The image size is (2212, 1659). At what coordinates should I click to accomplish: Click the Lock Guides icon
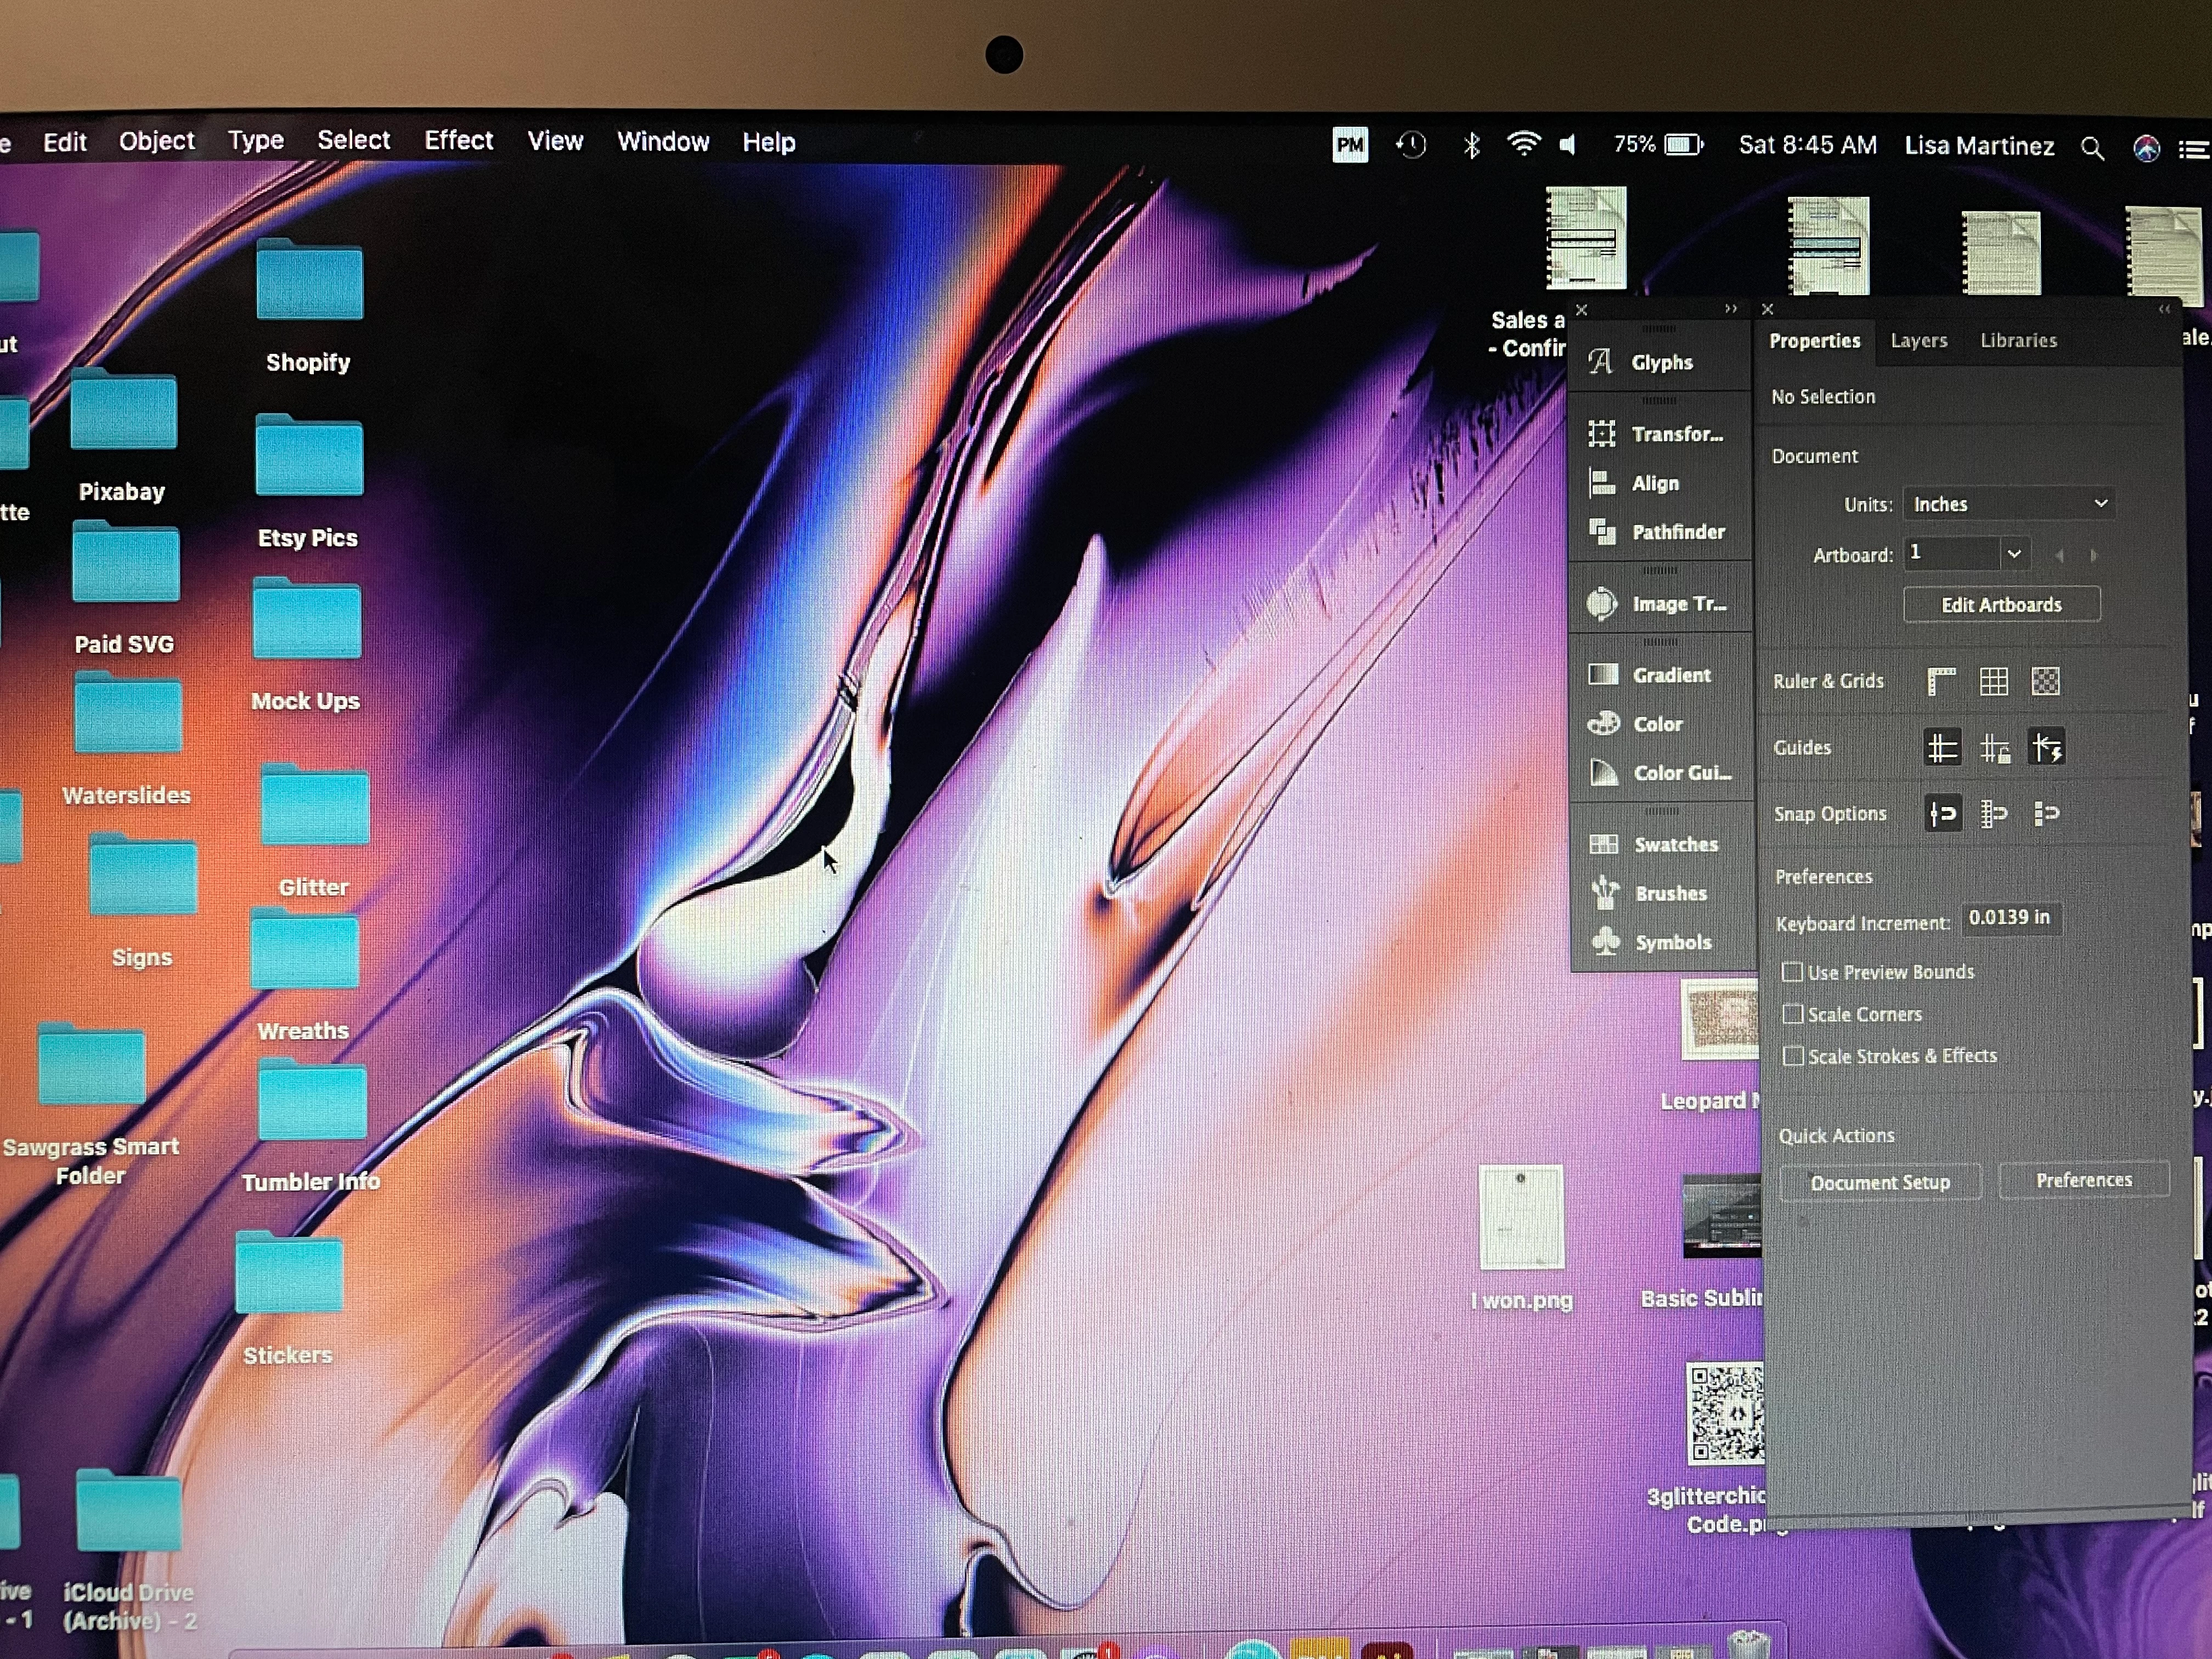tap(1994, 748)
